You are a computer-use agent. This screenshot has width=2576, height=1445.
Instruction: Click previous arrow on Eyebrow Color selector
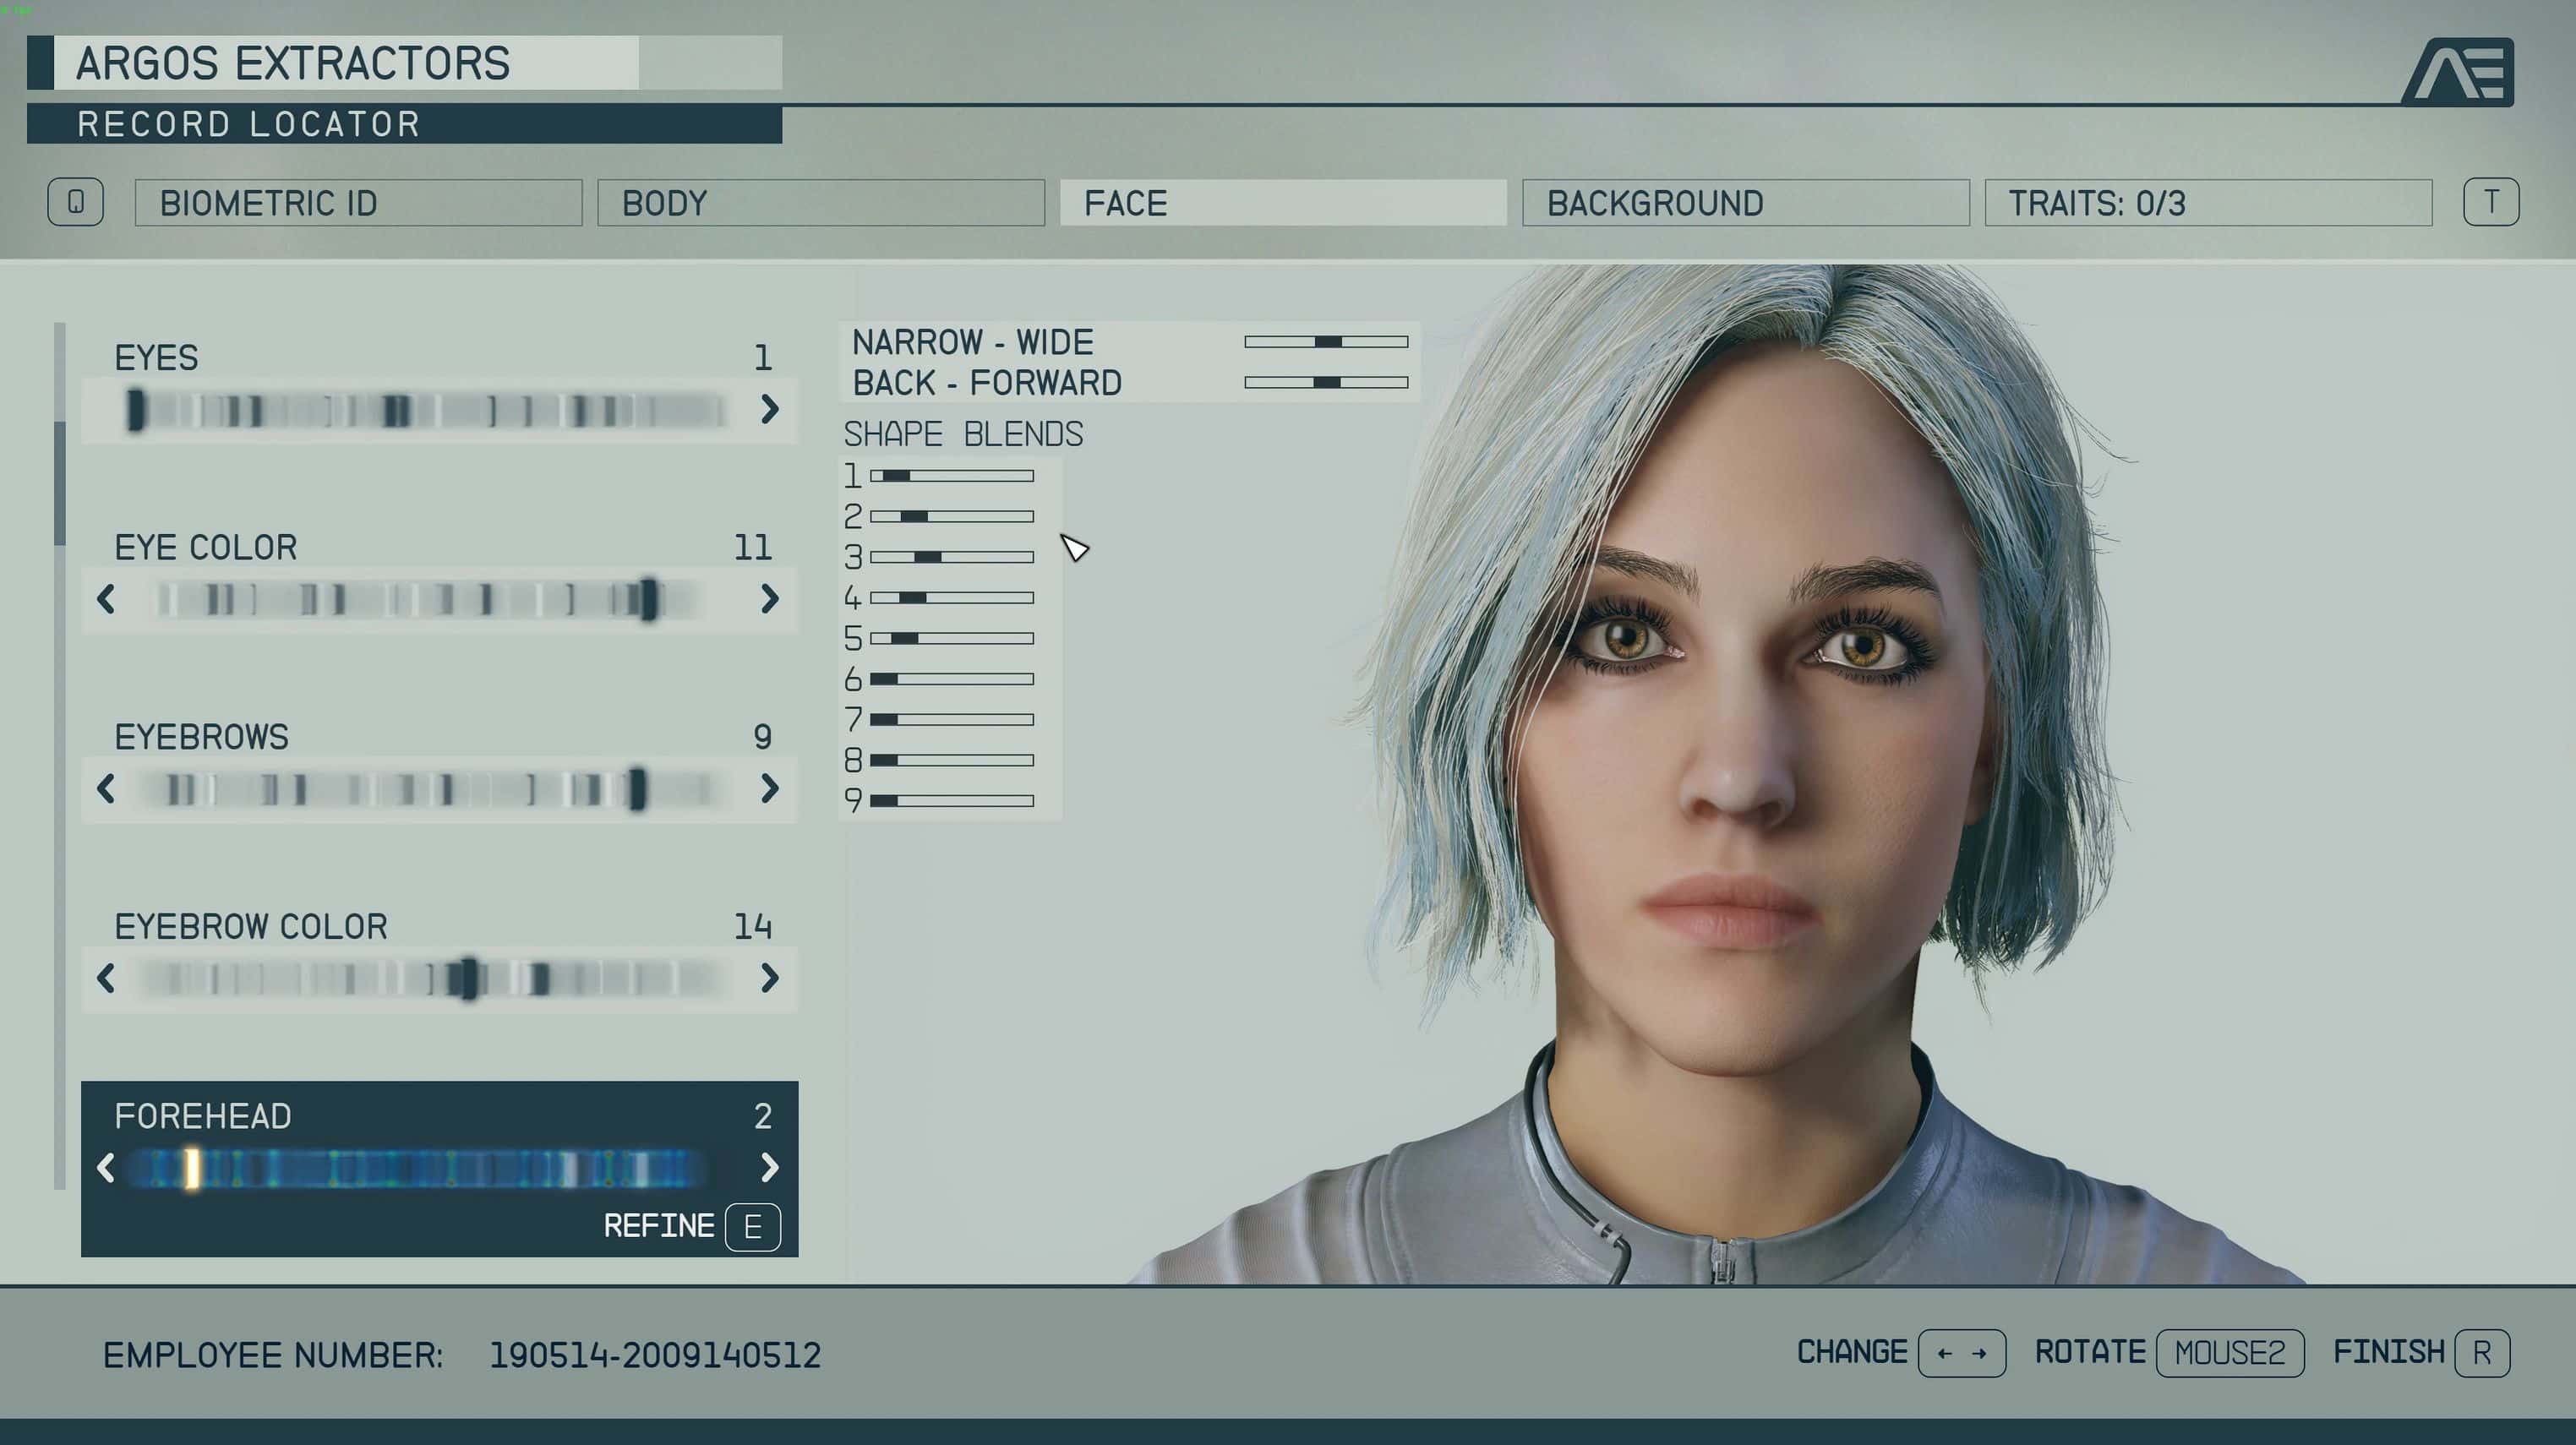pos(106,978)
